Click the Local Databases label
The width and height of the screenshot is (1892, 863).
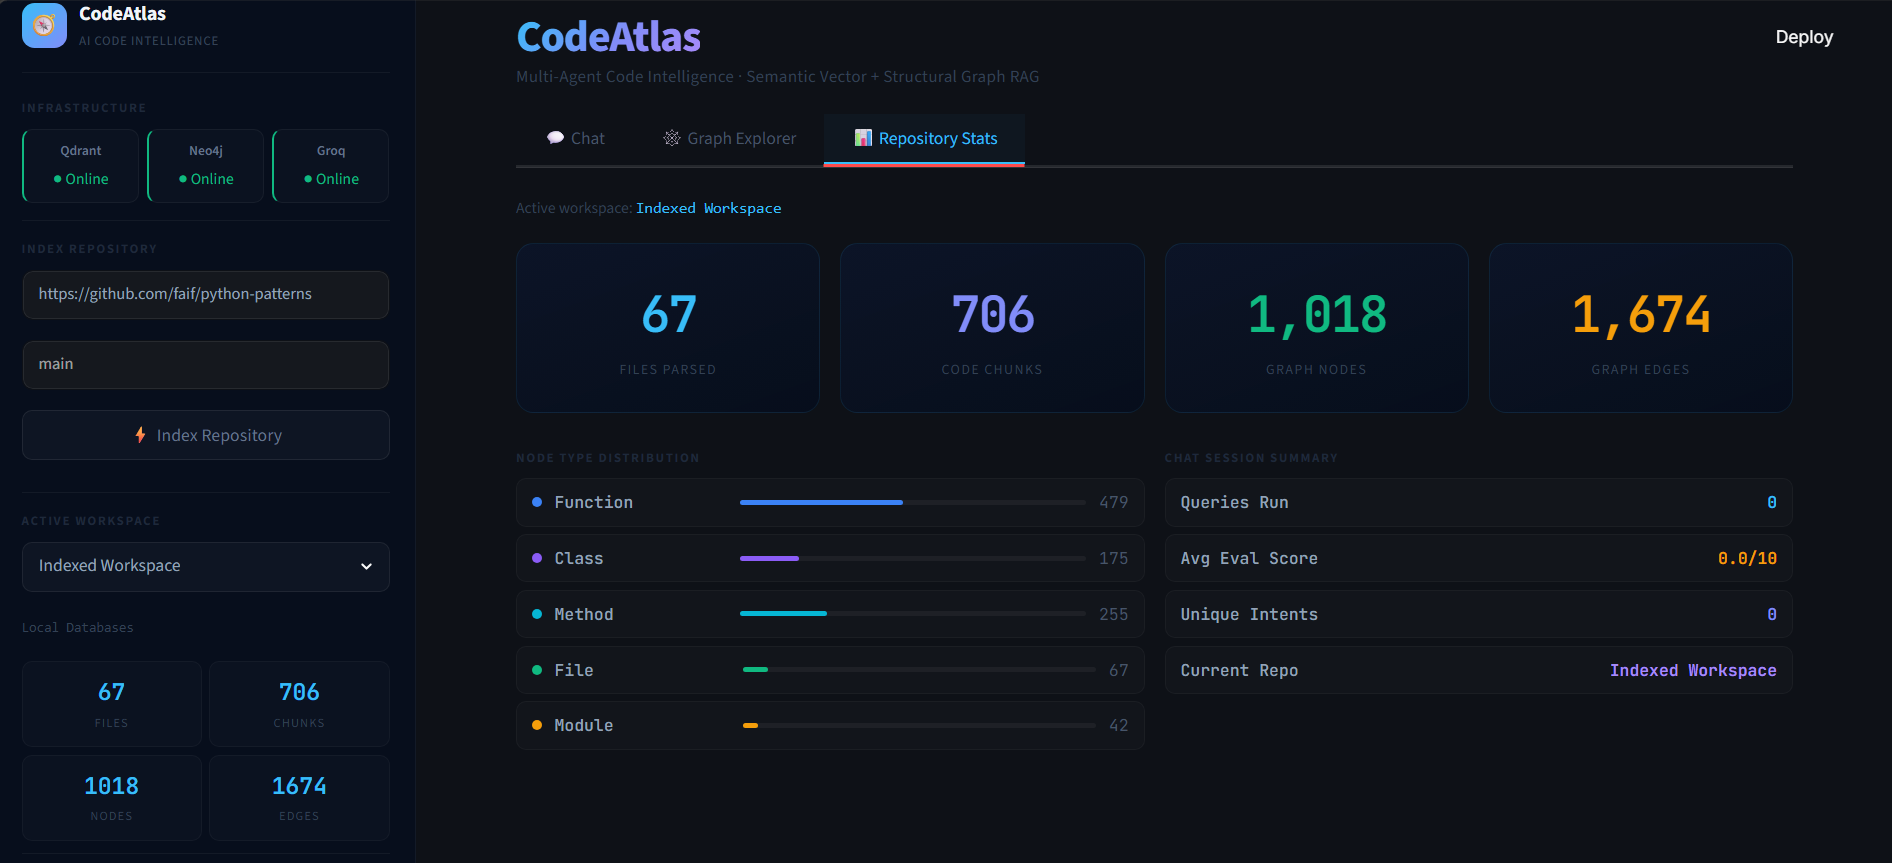tap(78, 628)
